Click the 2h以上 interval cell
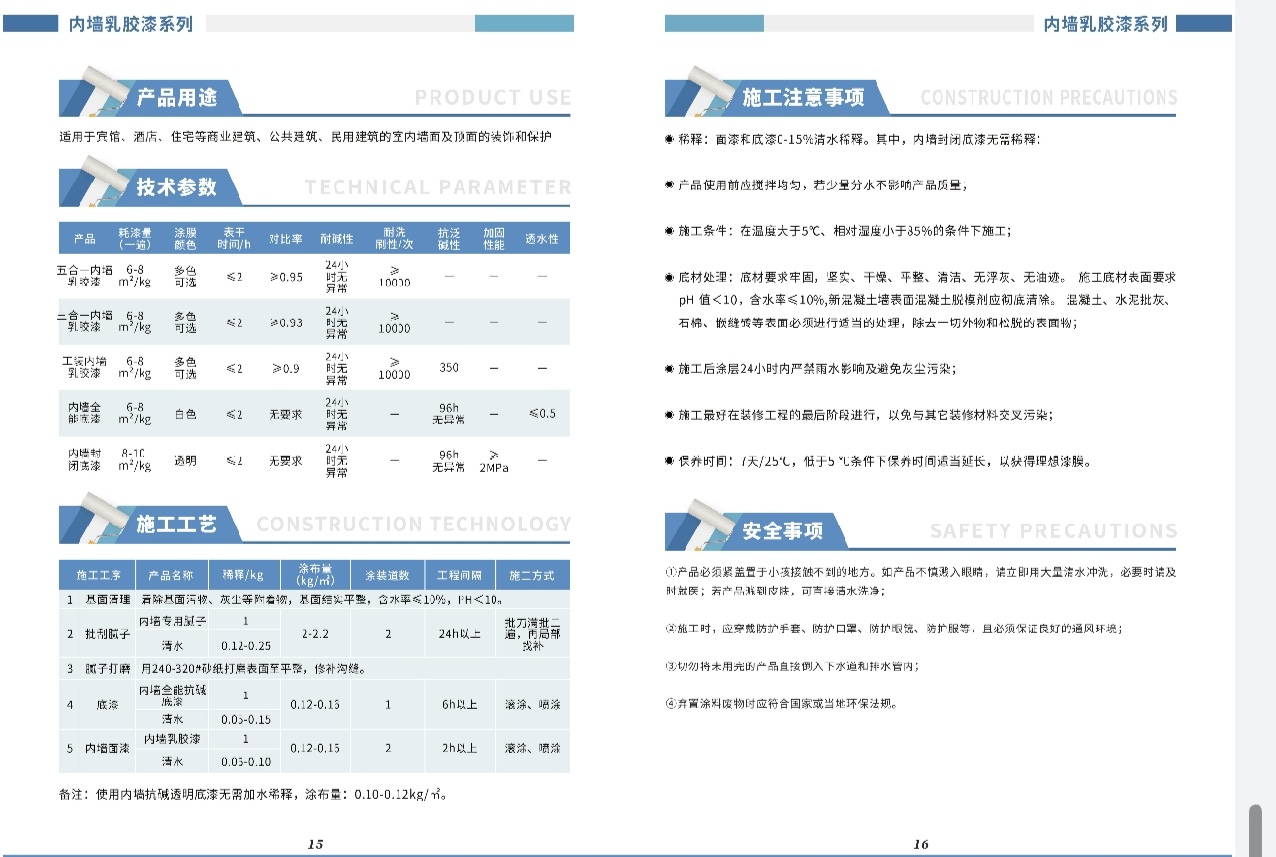The height and width of the screenshot is (857, 1276). 460,748
